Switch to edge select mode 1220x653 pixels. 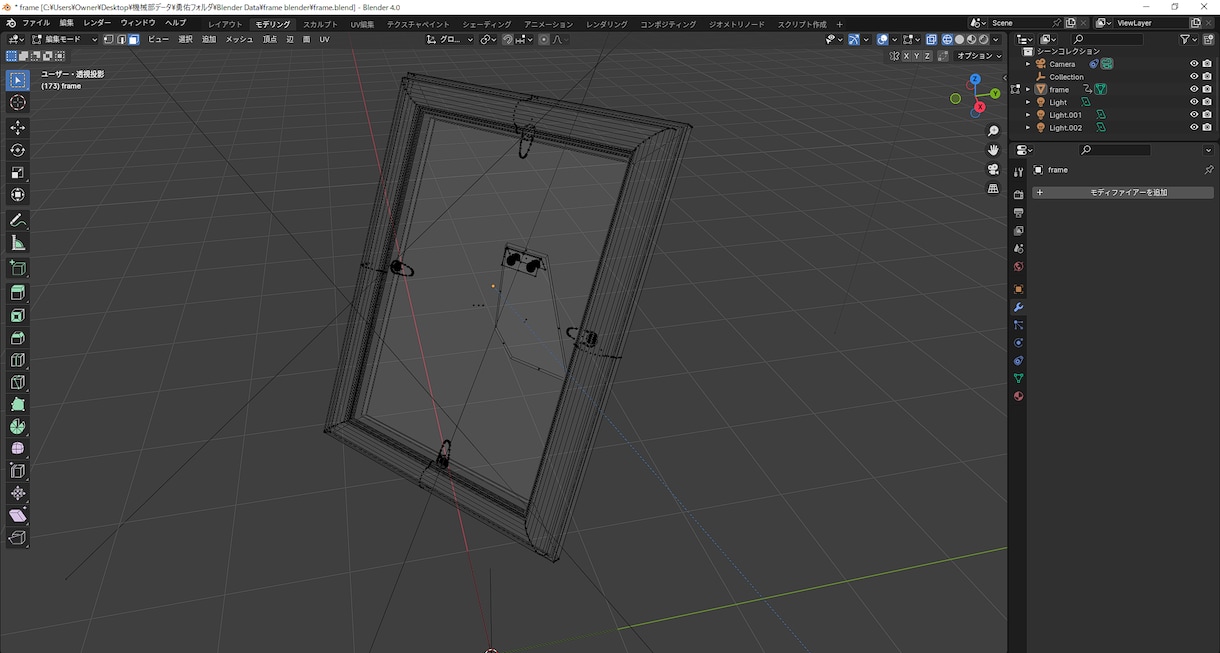(121, 39)
